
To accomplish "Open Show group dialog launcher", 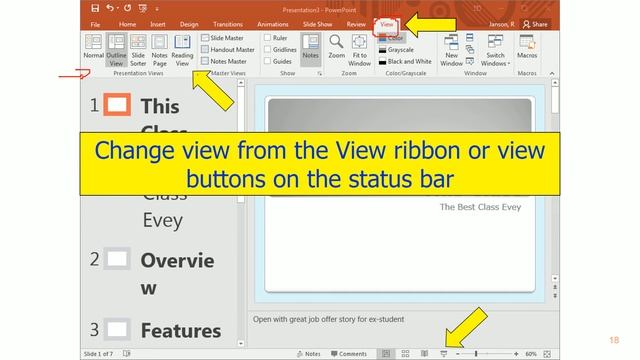I will 320,73.
